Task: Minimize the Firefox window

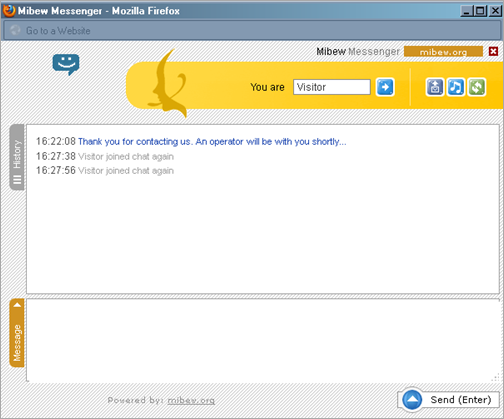Action: pyautogui.click(x=466, y=11)
